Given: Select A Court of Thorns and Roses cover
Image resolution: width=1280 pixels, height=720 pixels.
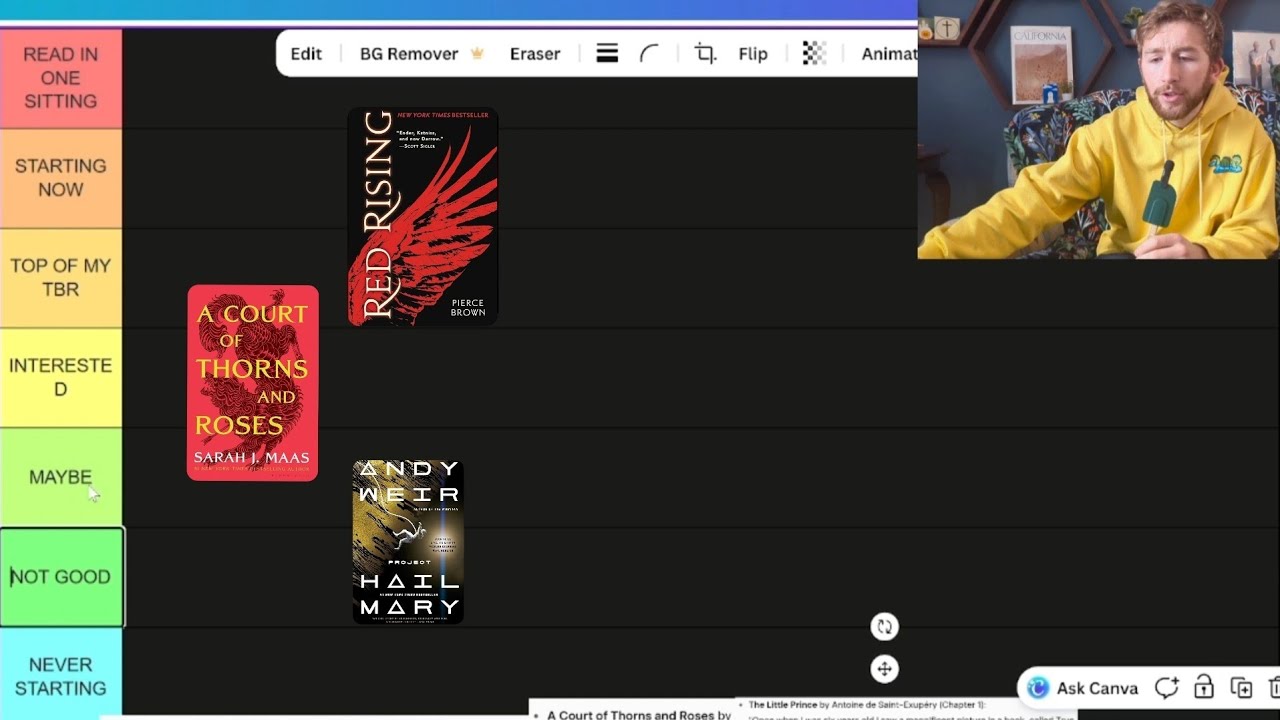Looking at the screenshot, I should 253,383.
